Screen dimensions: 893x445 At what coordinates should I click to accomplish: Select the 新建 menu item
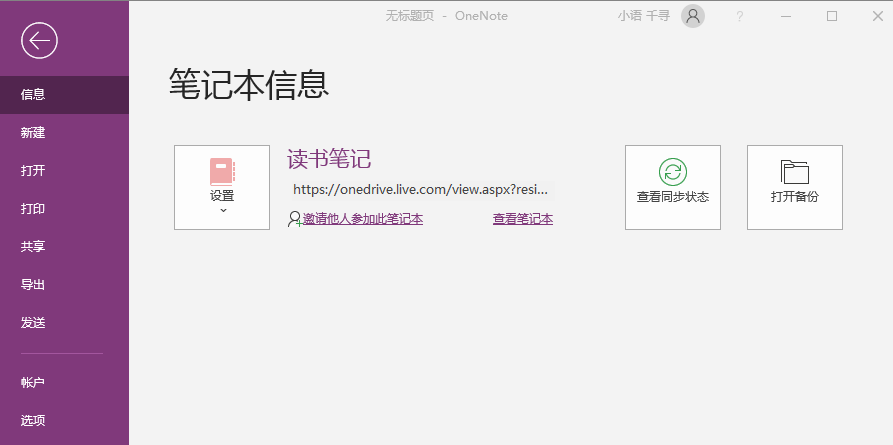click(x=64, y=133)
